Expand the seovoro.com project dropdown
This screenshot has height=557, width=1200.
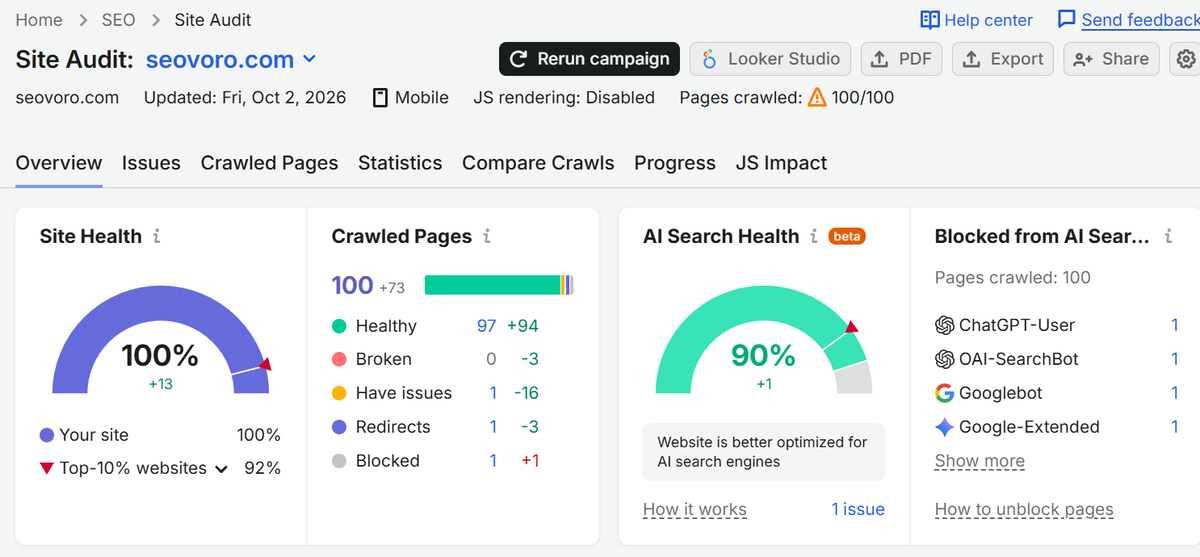pyautogui.click(x=309, y=59)
